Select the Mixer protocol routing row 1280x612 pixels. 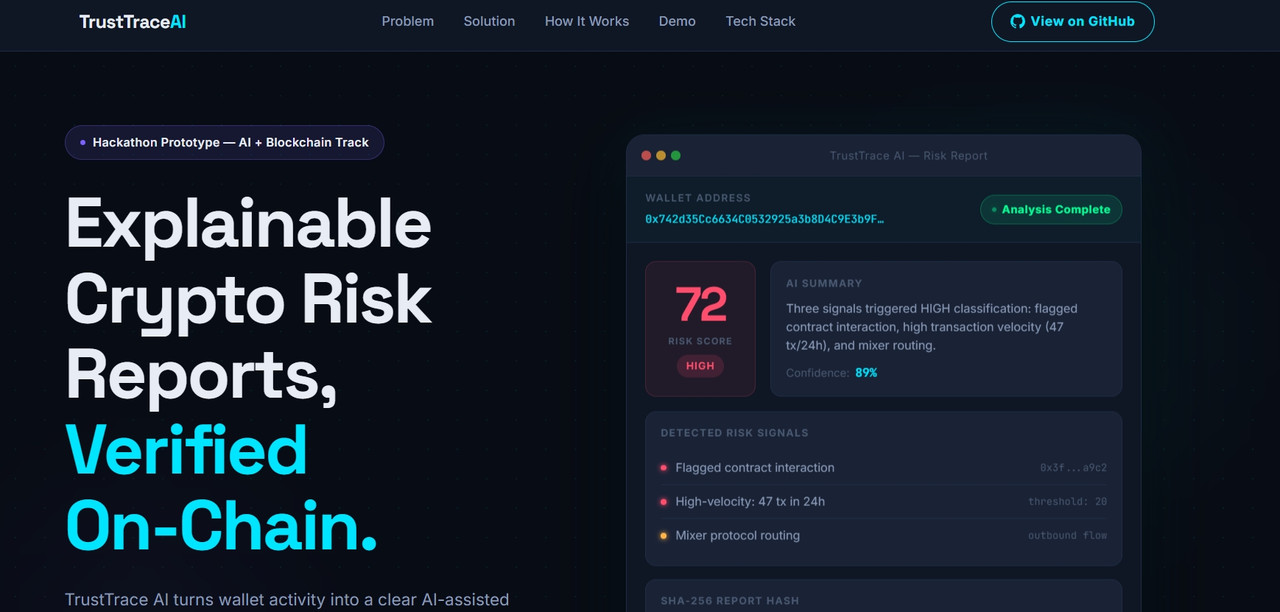883,536
